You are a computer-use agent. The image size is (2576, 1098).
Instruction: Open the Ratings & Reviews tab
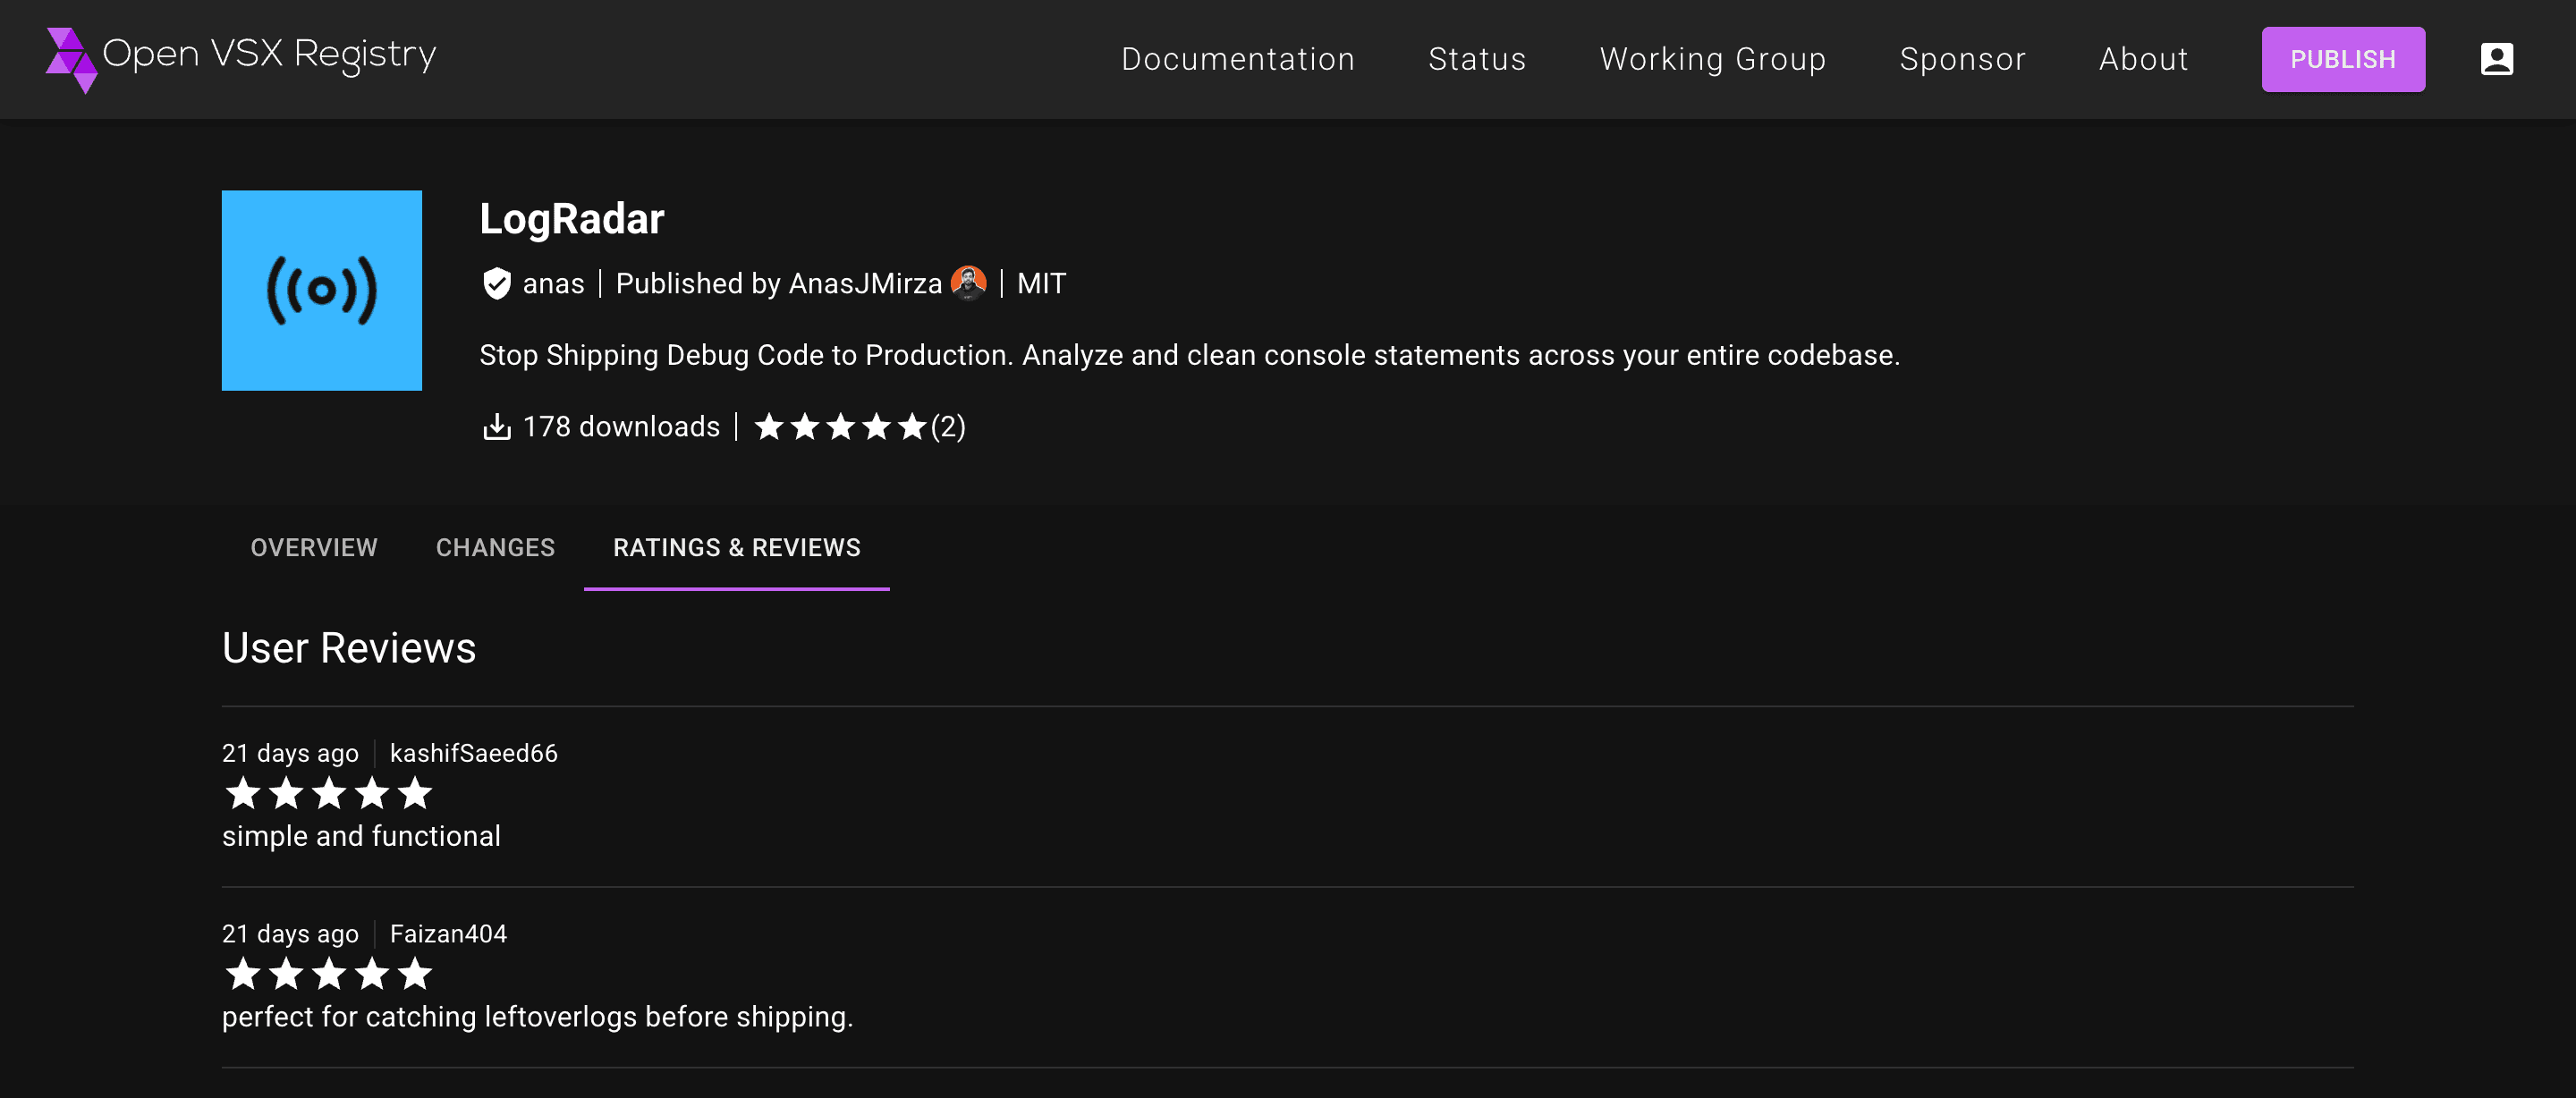737,547
